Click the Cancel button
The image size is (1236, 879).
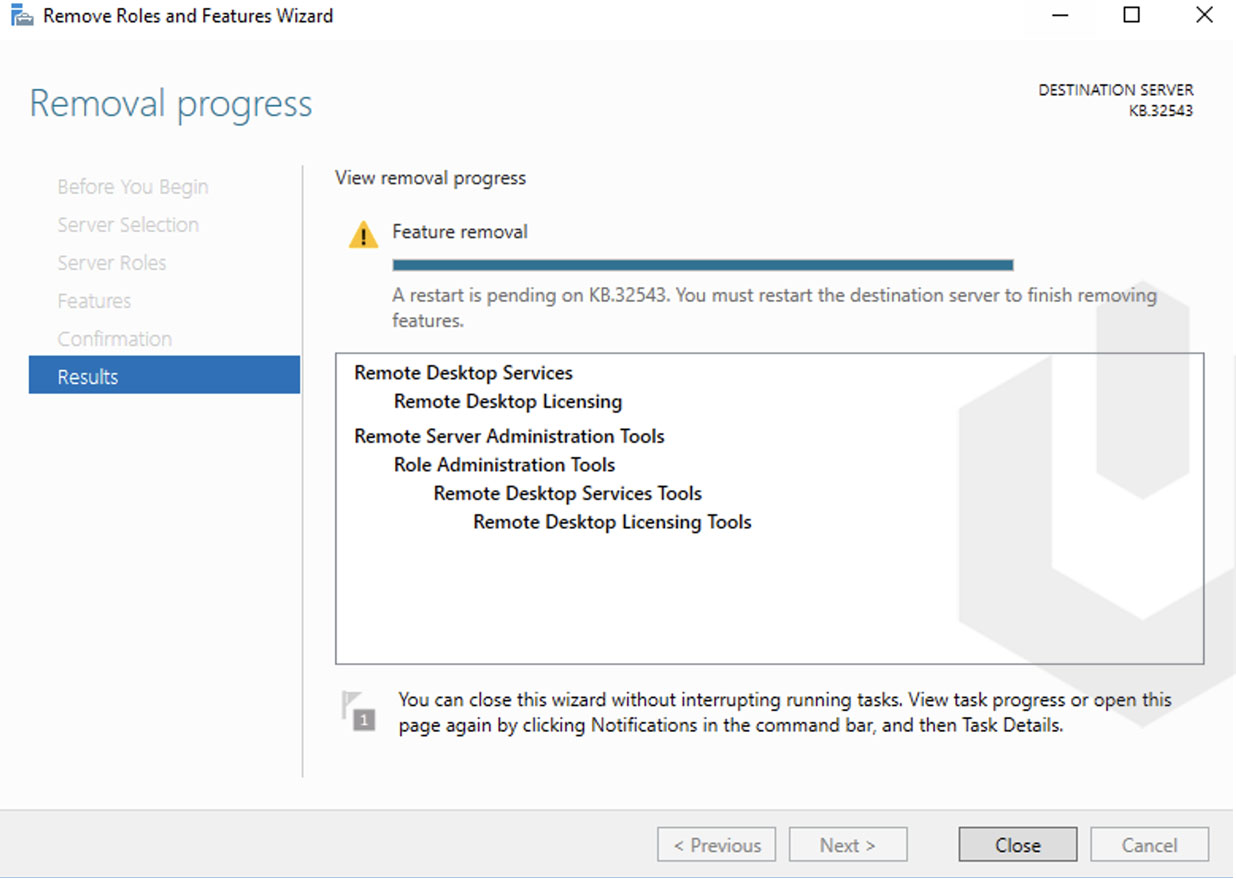[x=1149, y=844]
